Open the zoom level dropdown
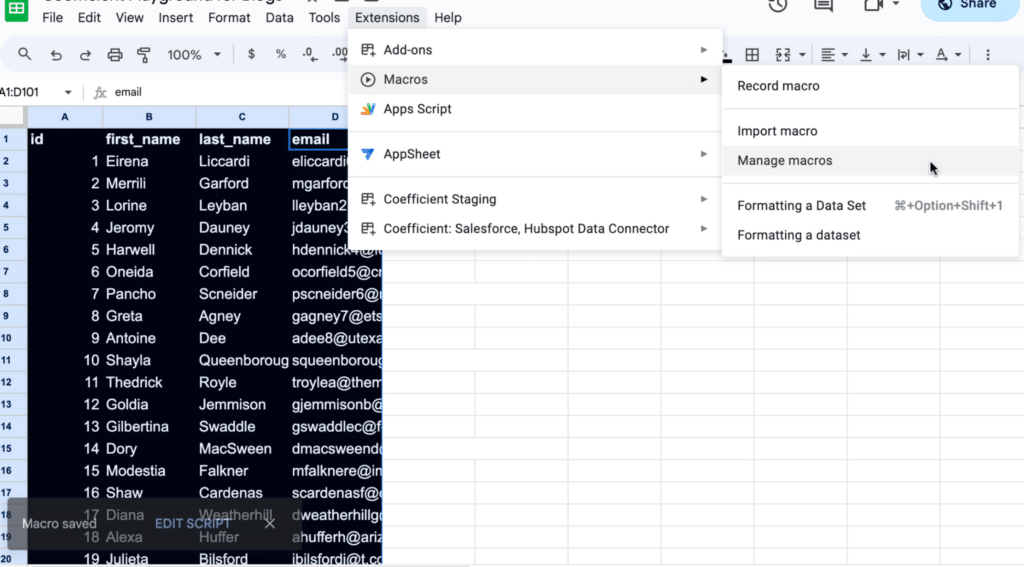The width and height of the screenshot is (1024, 567). tap(194, 55)
